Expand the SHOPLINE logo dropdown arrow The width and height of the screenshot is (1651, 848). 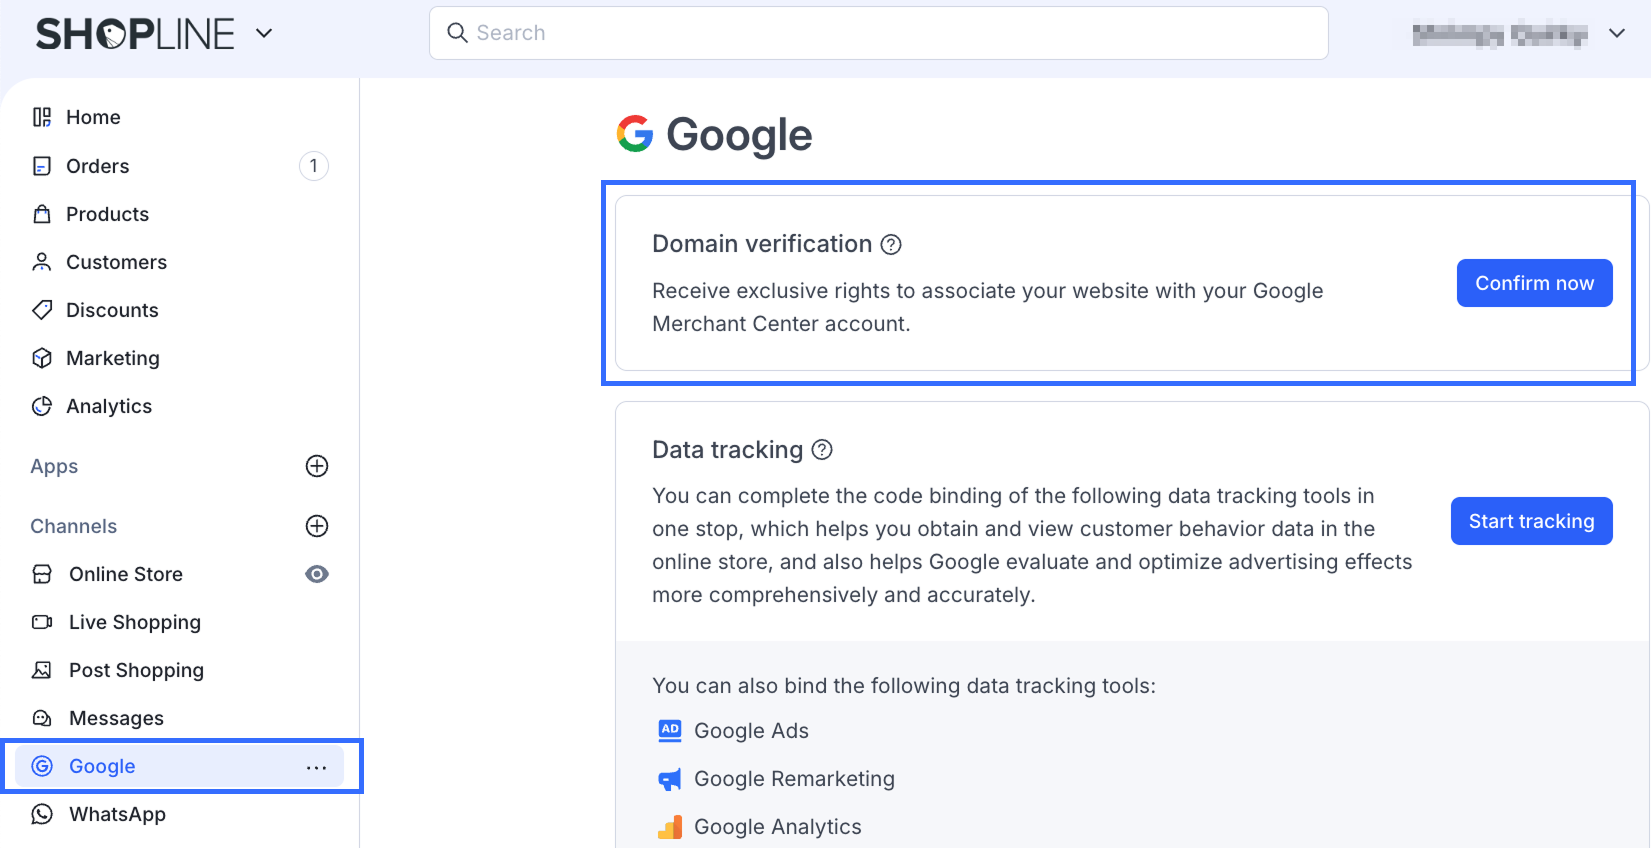click(x=264, y=33)
